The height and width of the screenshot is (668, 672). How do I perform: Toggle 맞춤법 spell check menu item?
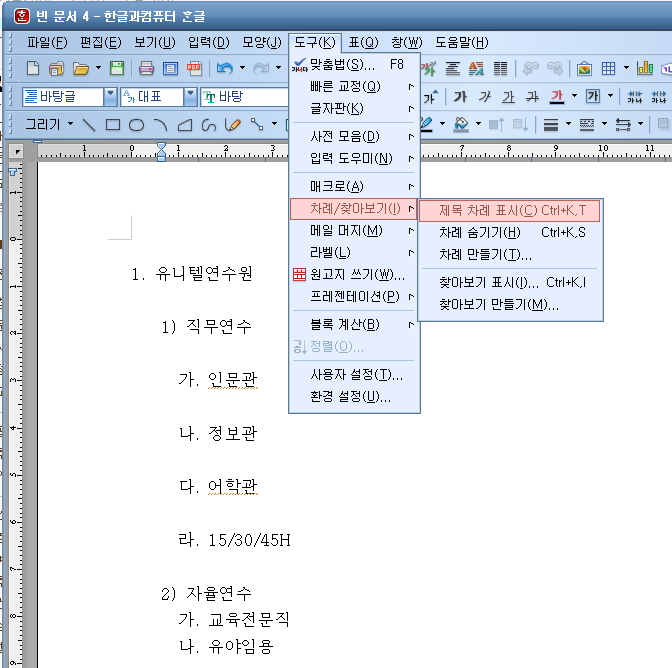coord(354,65)
